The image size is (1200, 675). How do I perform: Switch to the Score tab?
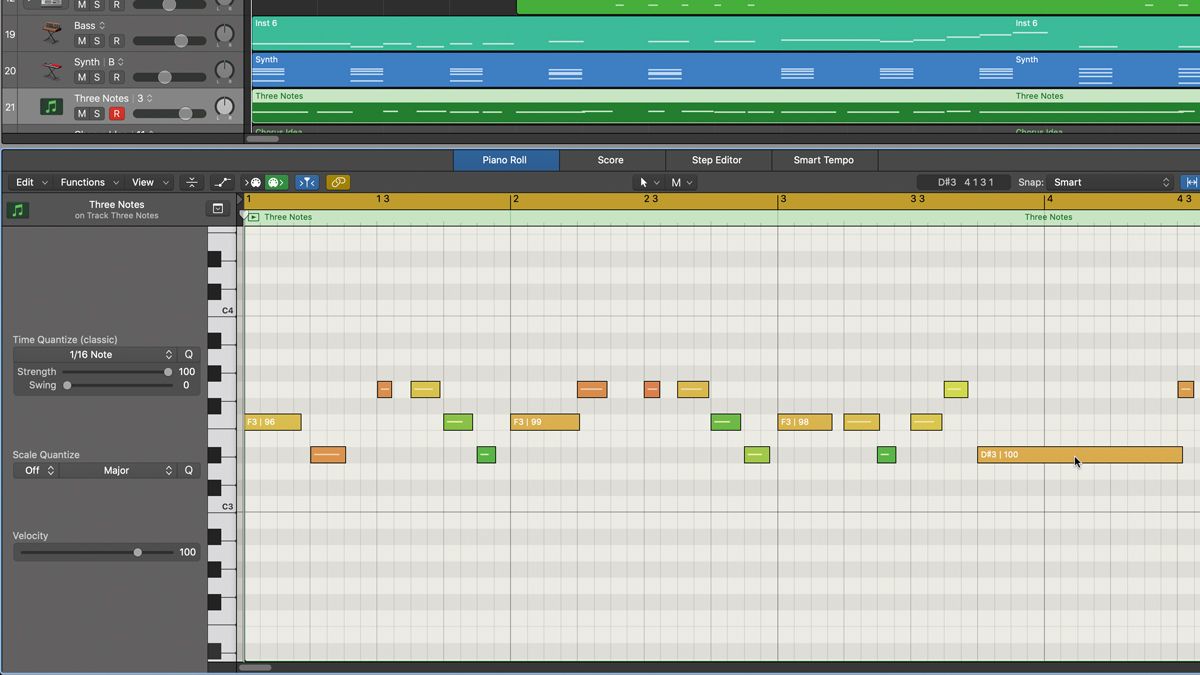pyautogui.click(x=611, y=159)
